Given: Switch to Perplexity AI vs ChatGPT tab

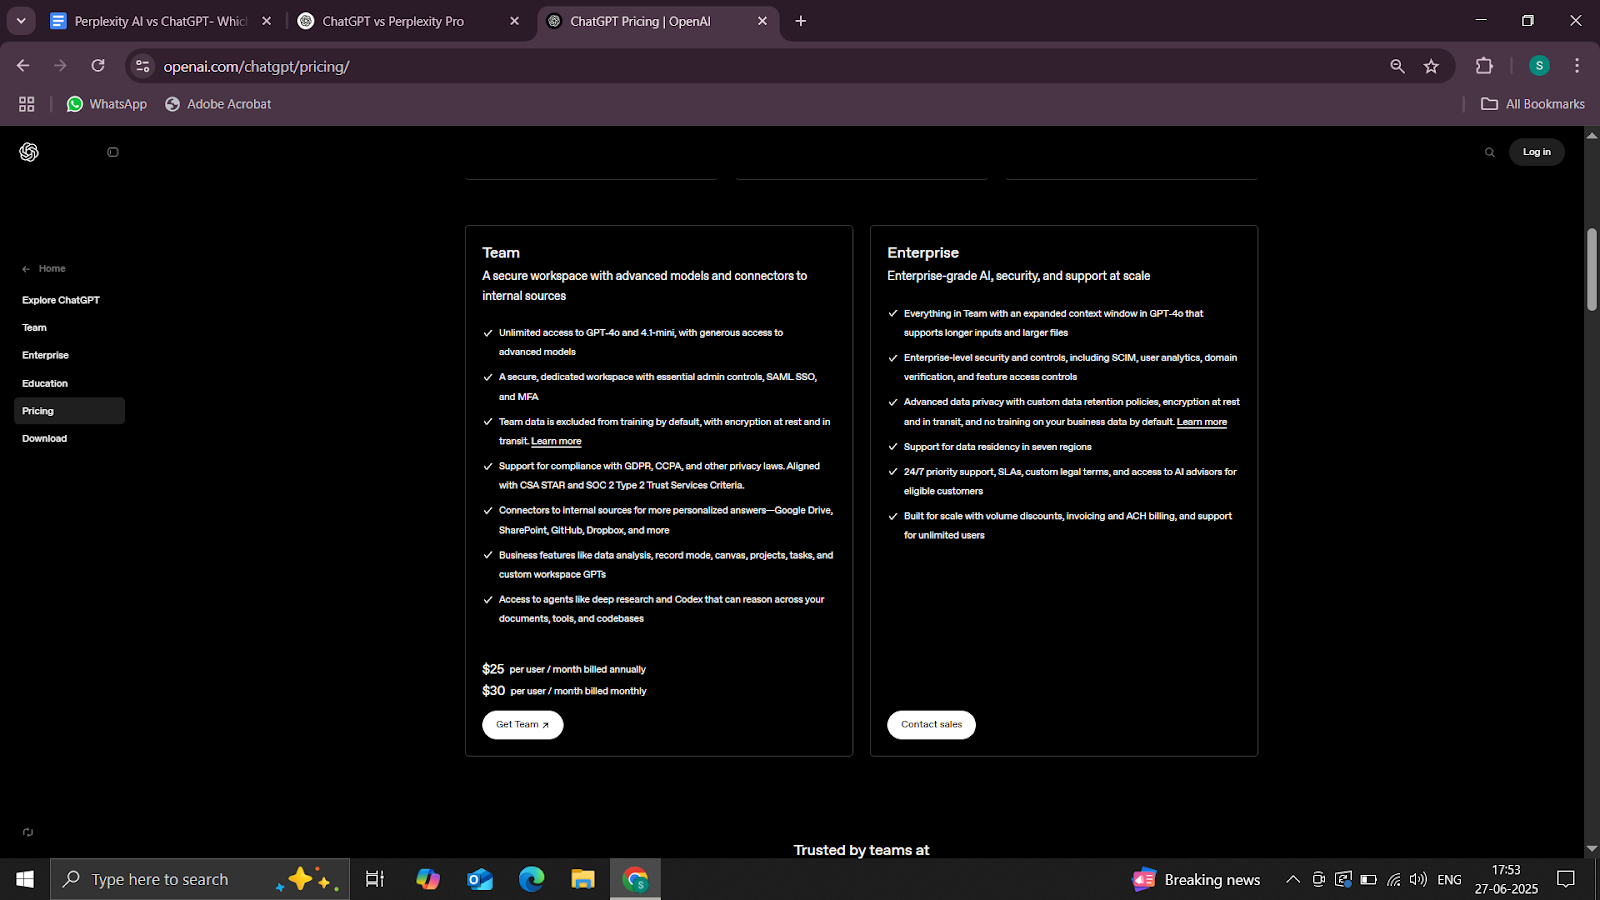Looking at the screenshot, I should 160,21.
